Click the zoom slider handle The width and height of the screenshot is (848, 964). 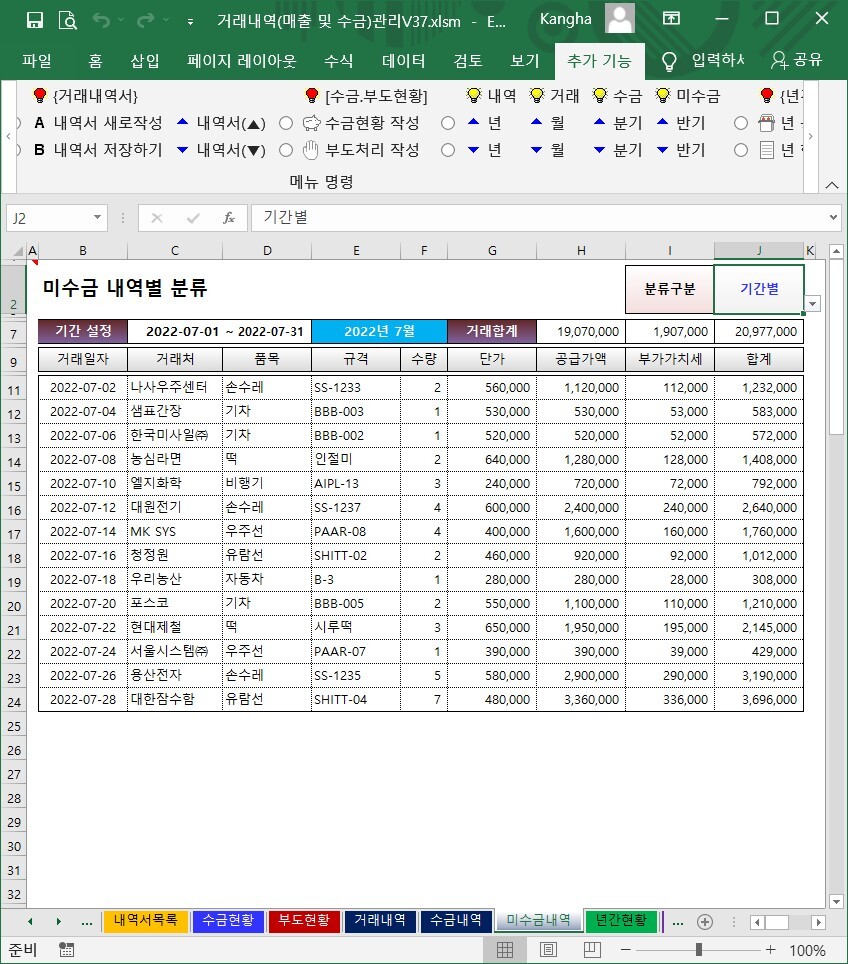coord(699,950)
